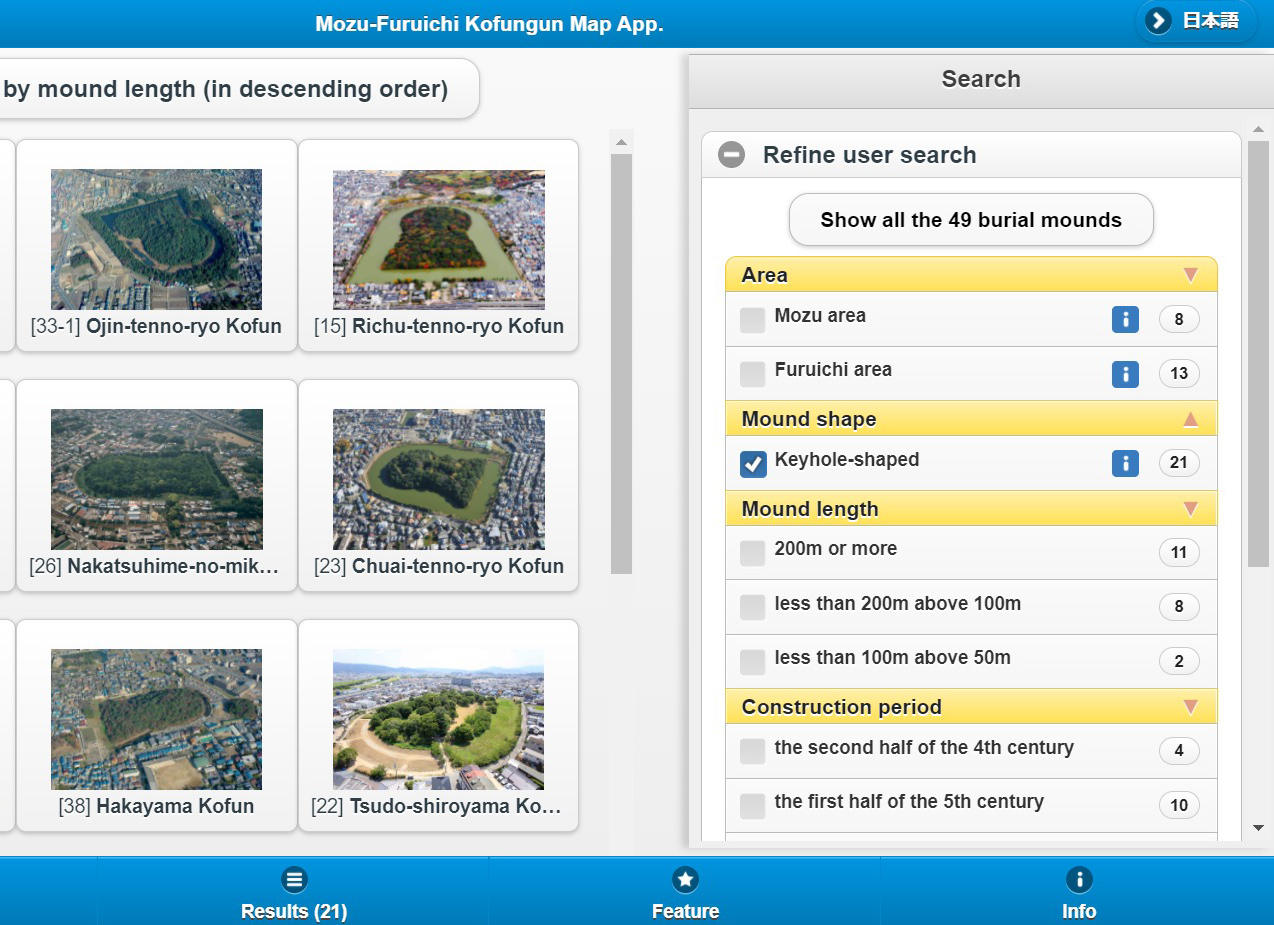Open the Feature tab
The width and height of the screenshot is (1274, 925).
point(685,891)
